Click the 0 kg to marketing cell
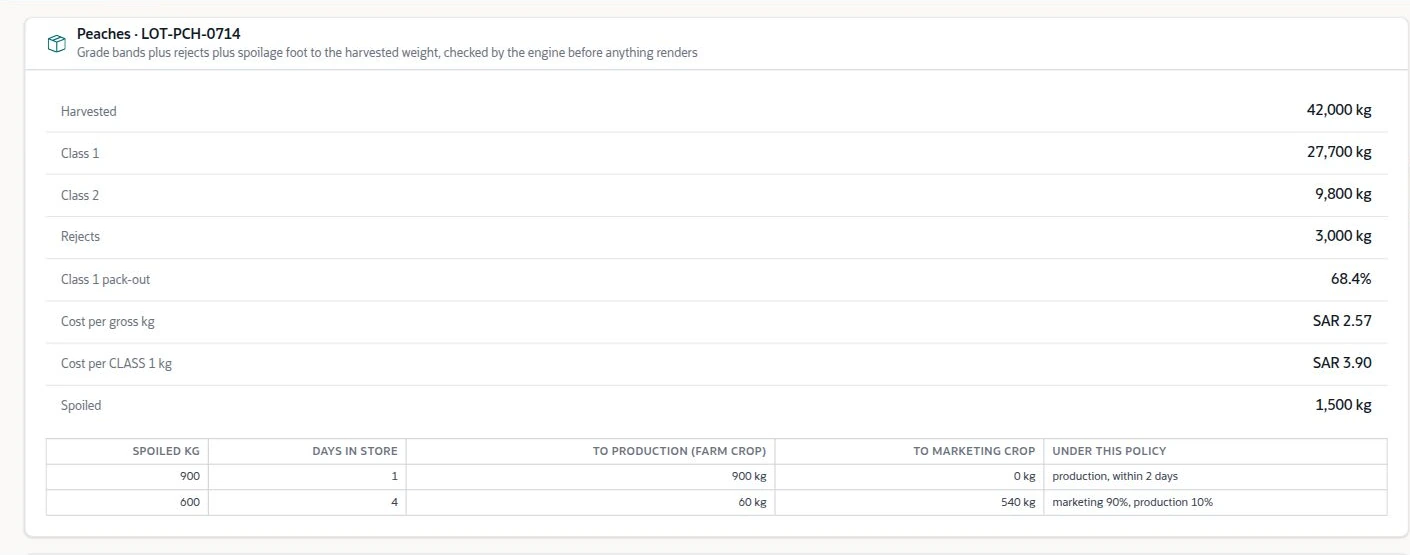The width and height of the screenshot is (1410, 555). click(909, 477)
